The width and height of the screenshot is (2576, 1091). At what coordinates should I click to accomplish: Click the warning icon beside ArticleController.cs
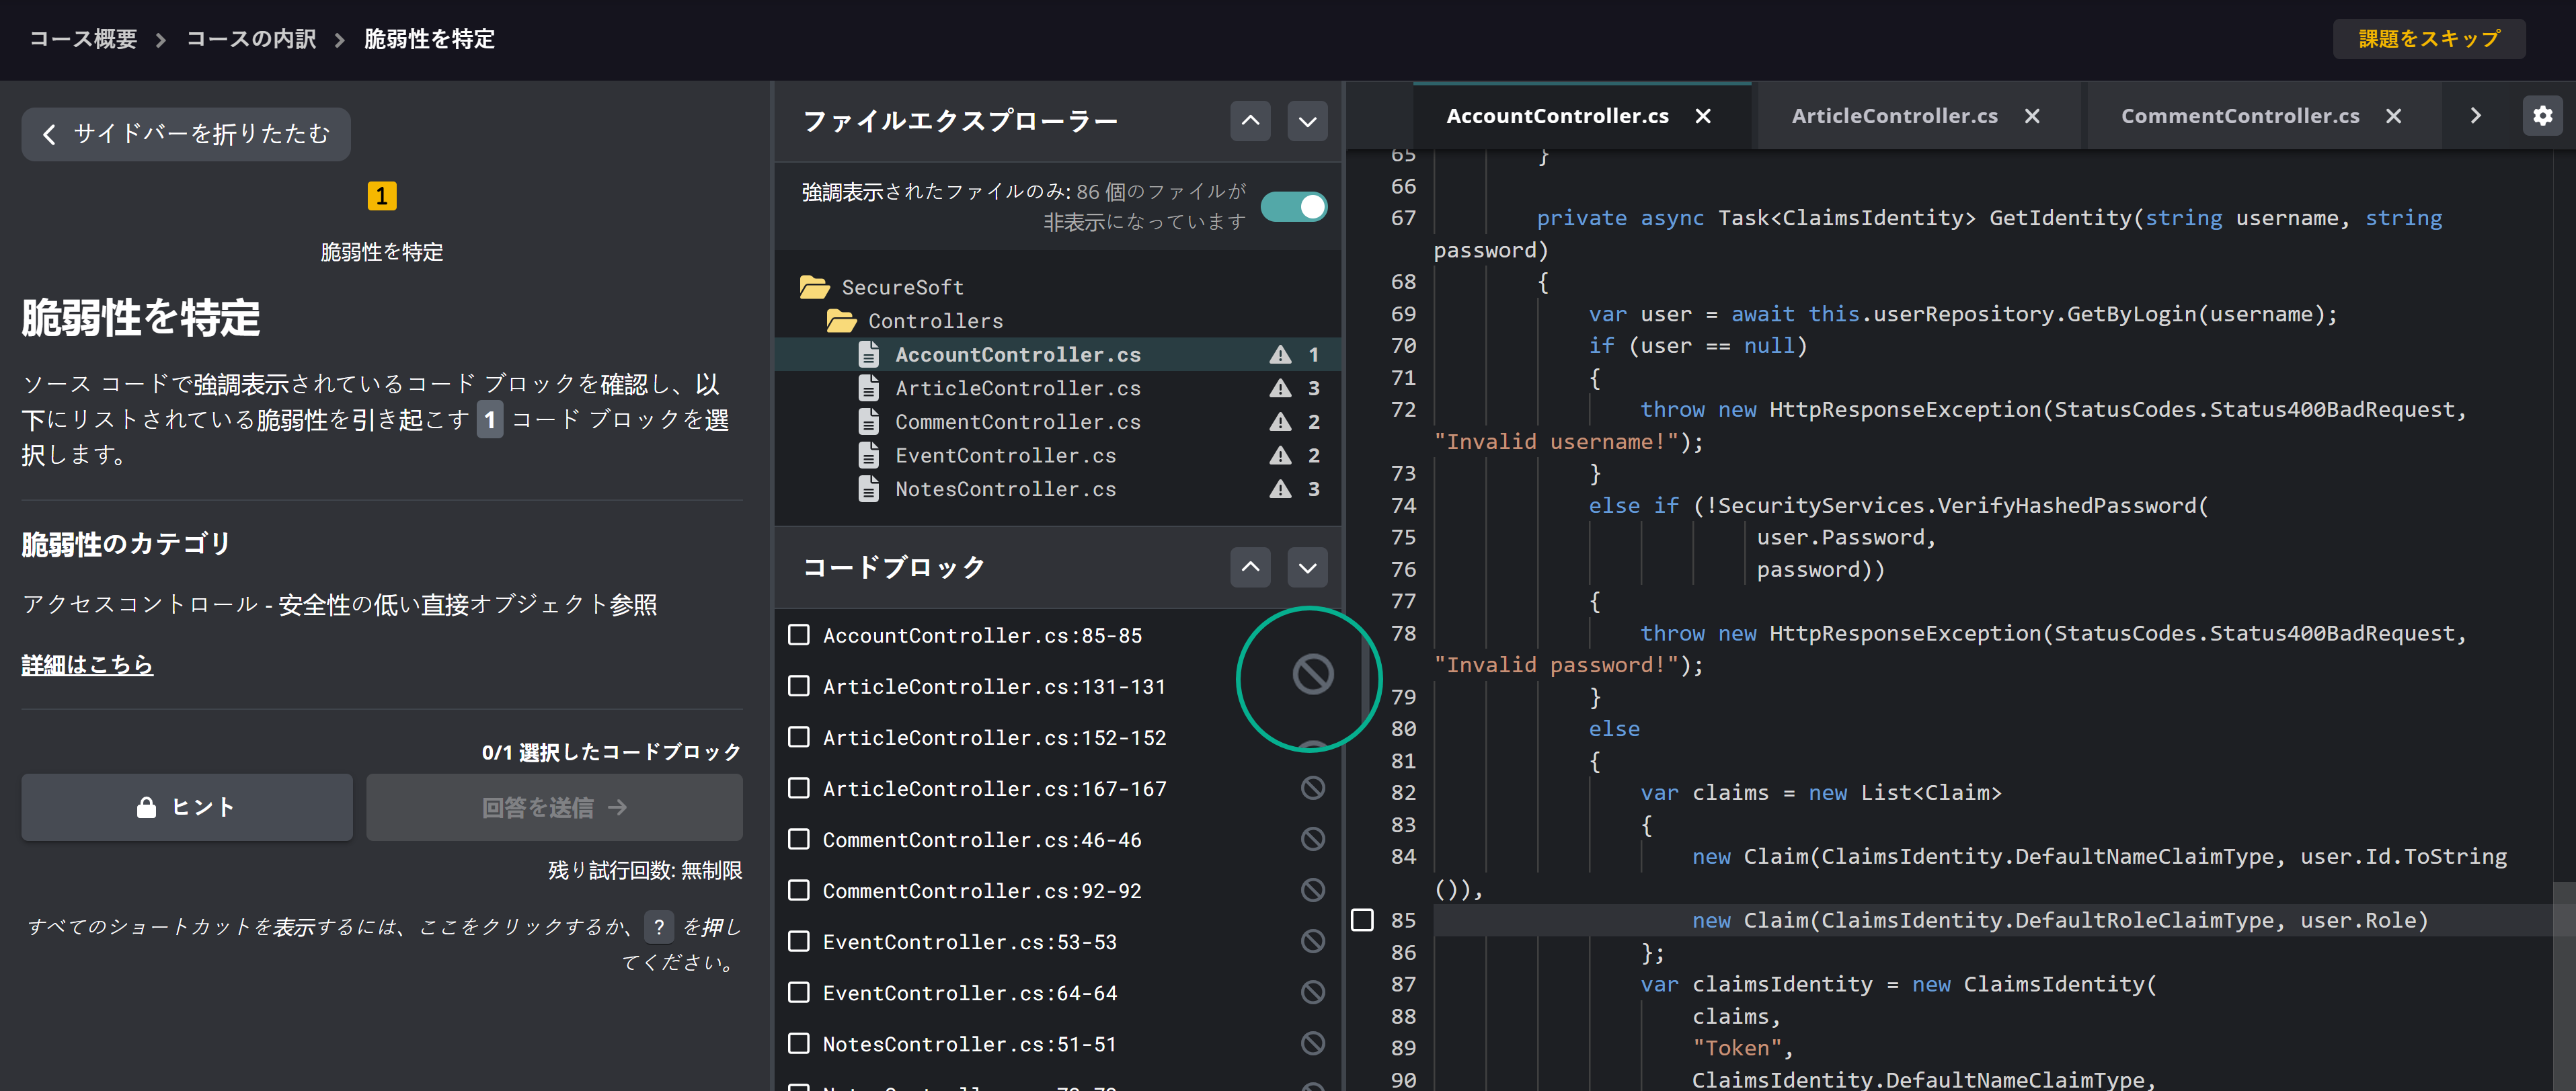pyautogui.click(x=1280, y=388)
